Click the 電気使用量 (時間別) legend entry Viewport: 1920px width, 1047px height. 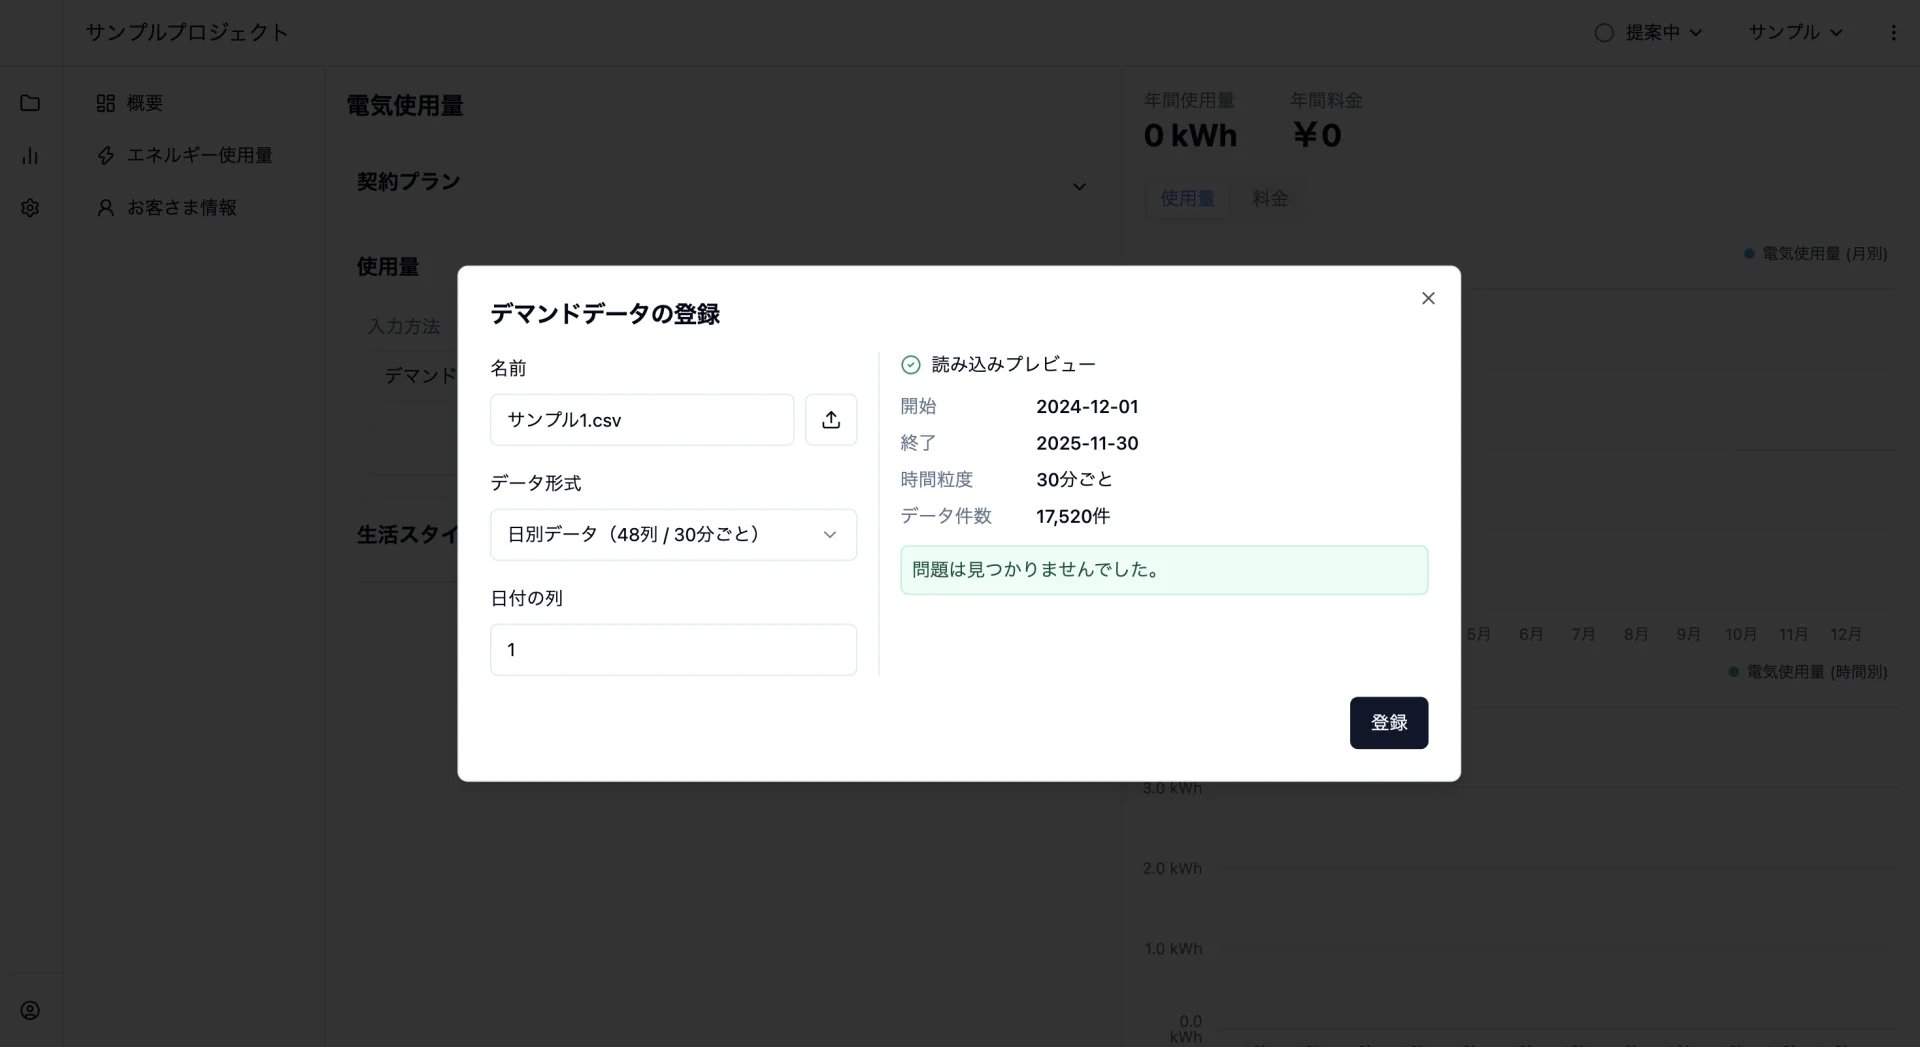click(x=1808, y=672)
